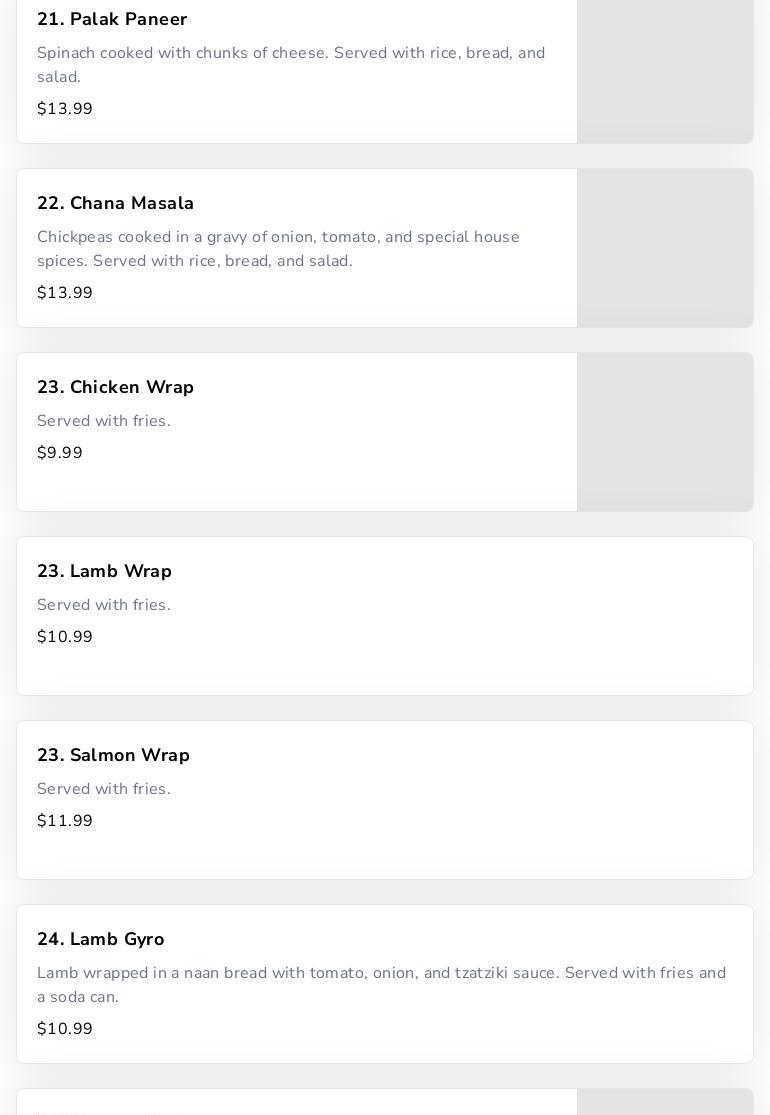Click the Salmon Wrap $11.99 price
The height and width of the screenshot is (1115, 770).
click(65, 821)
